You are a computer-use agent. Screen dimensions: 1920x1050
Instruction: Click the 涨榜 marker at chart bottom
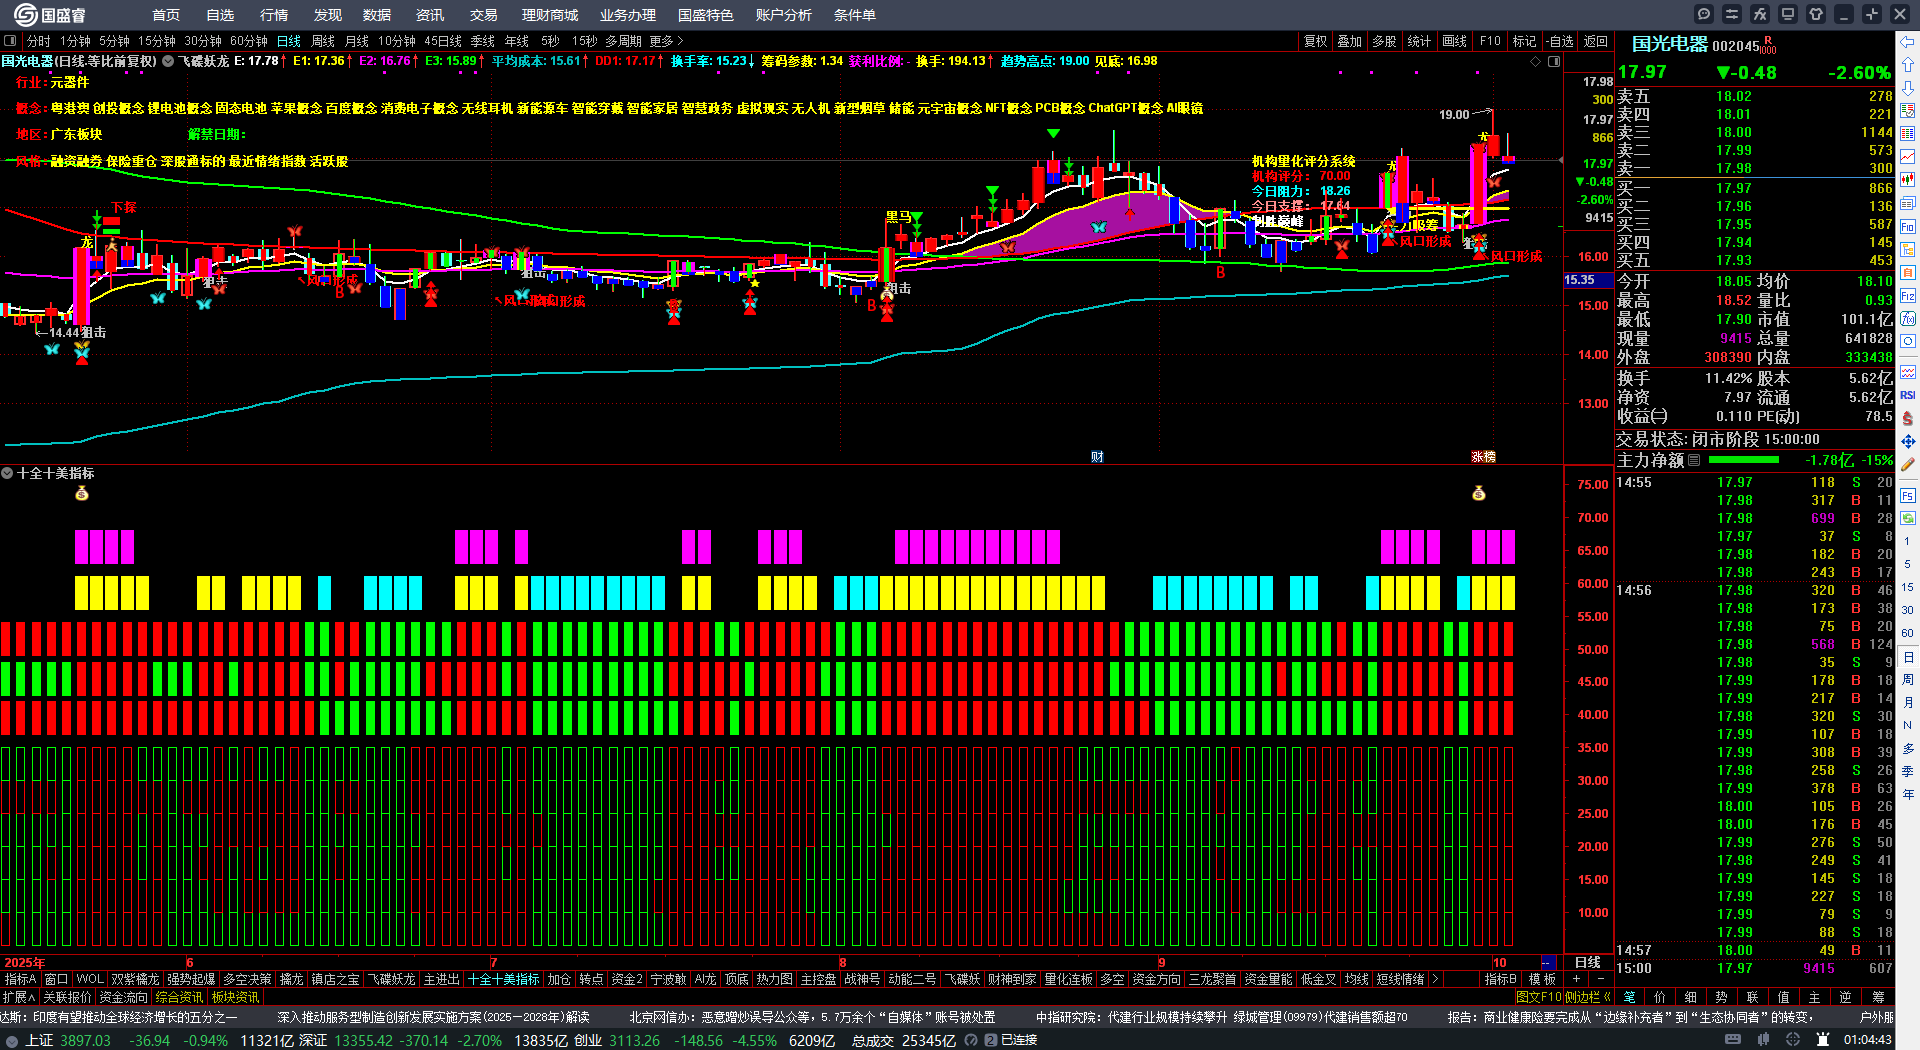(1483, 456)
